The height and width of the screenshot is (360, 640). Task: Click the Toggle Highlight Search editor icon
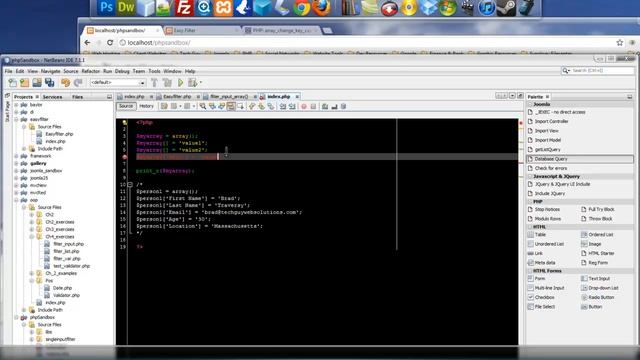(x=231, y=106)
